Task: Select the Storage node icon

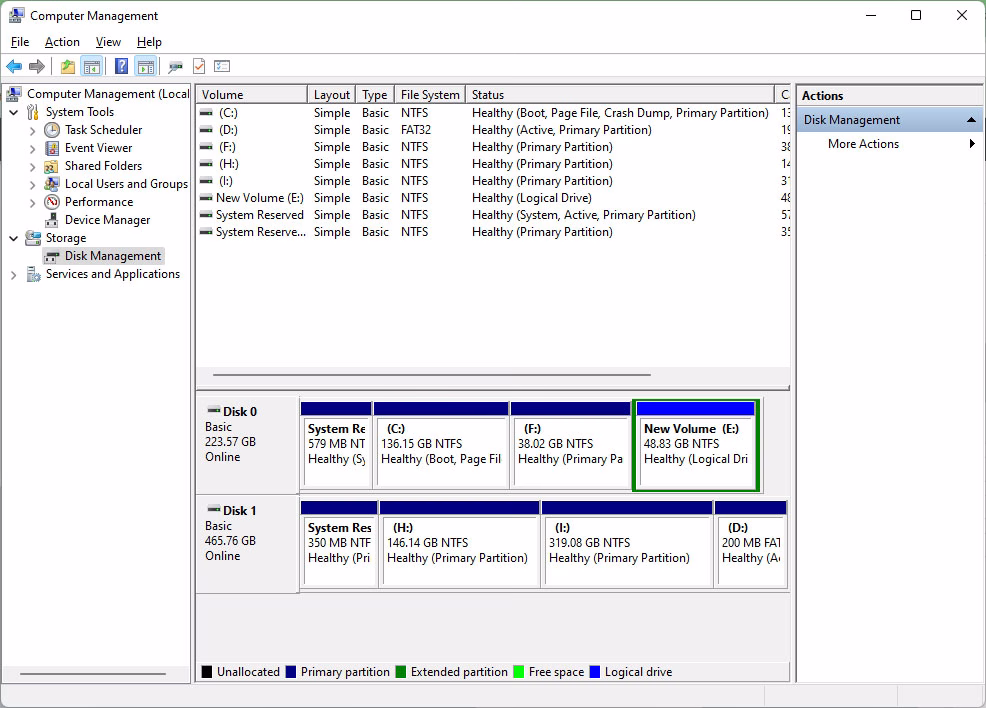Action: pyautogui.click(x=33, y=238)
